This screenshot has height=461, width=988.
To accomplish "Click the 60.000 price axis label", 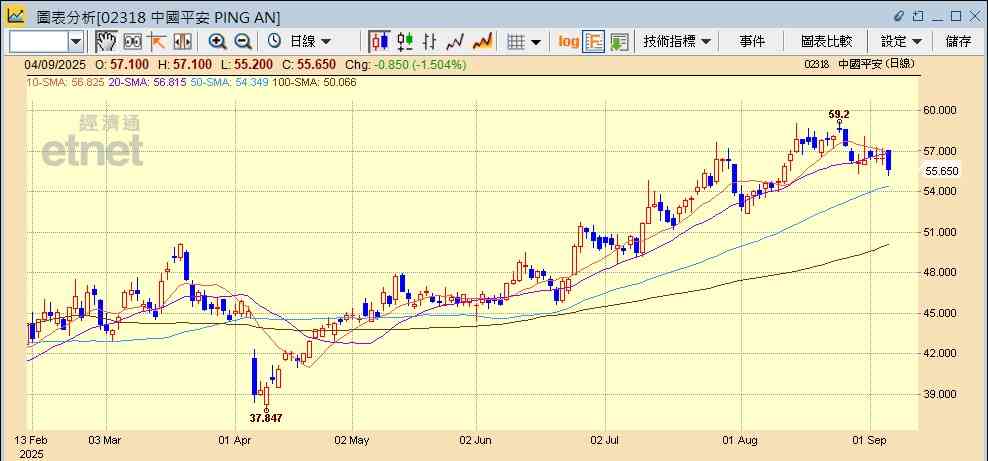I will [939, 110].
